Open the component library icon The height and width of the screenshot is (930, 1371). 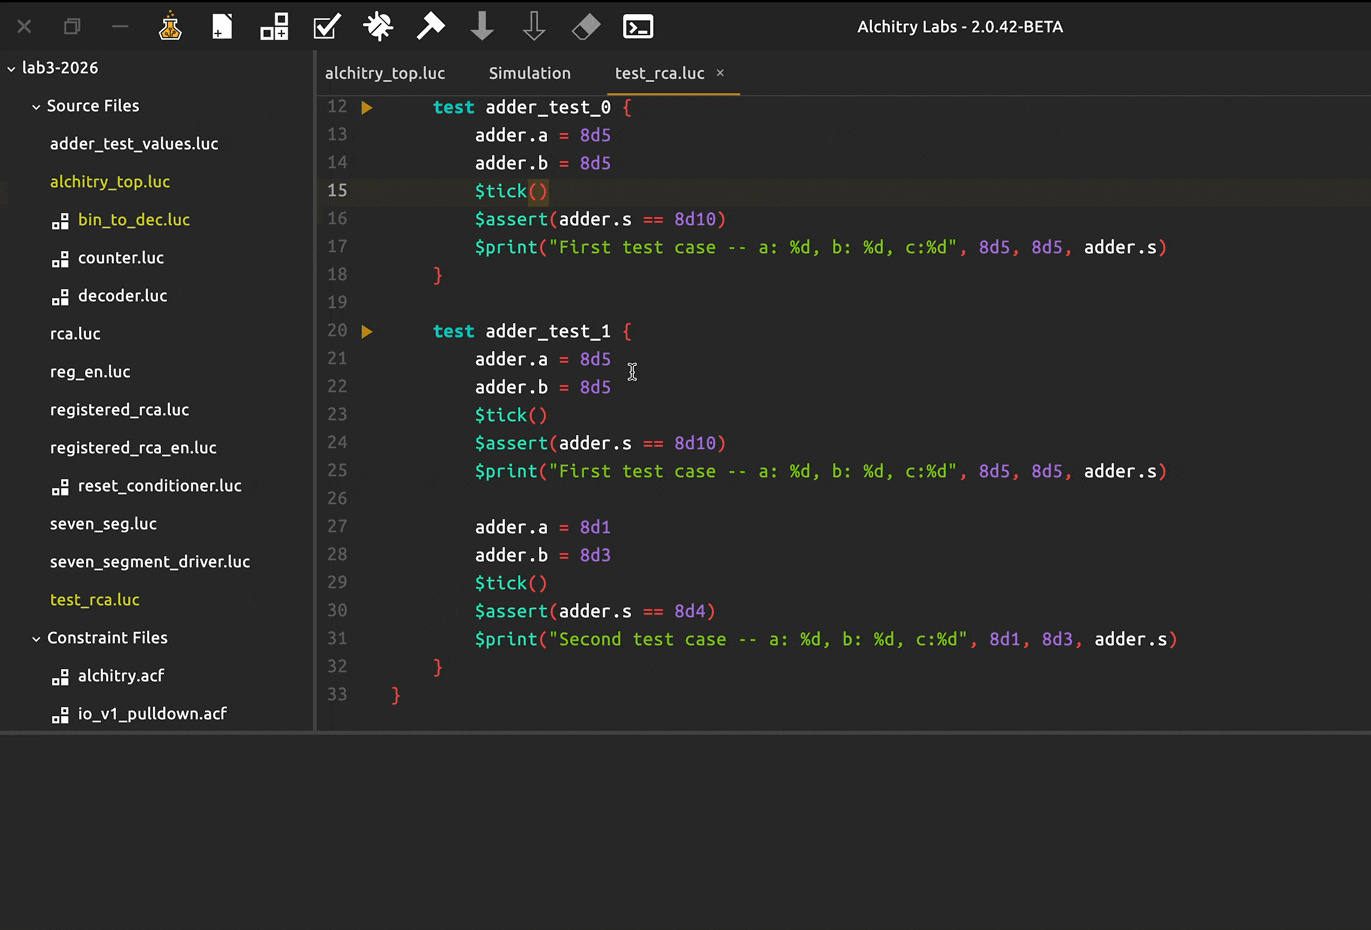point(274,27)
